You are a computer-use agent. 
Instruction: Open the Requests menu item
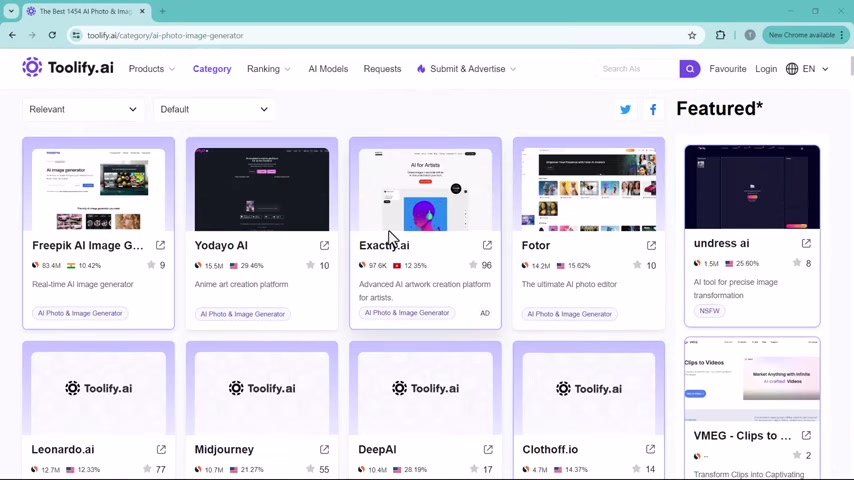[382, 69]
